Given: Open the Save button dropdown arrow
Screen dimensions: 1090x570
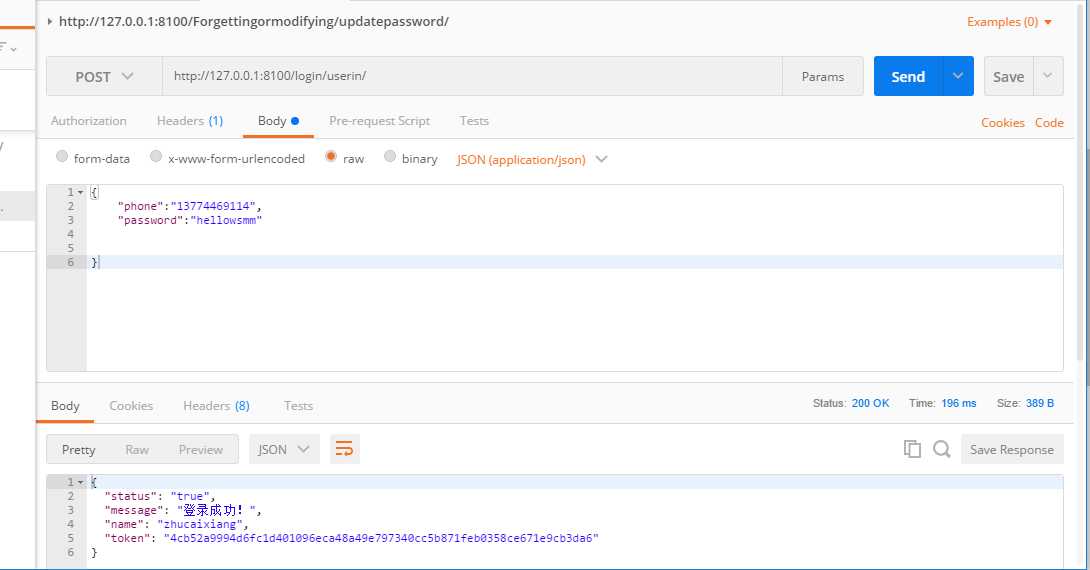Looking at the screenshot, I should [x=1048, y=76].
